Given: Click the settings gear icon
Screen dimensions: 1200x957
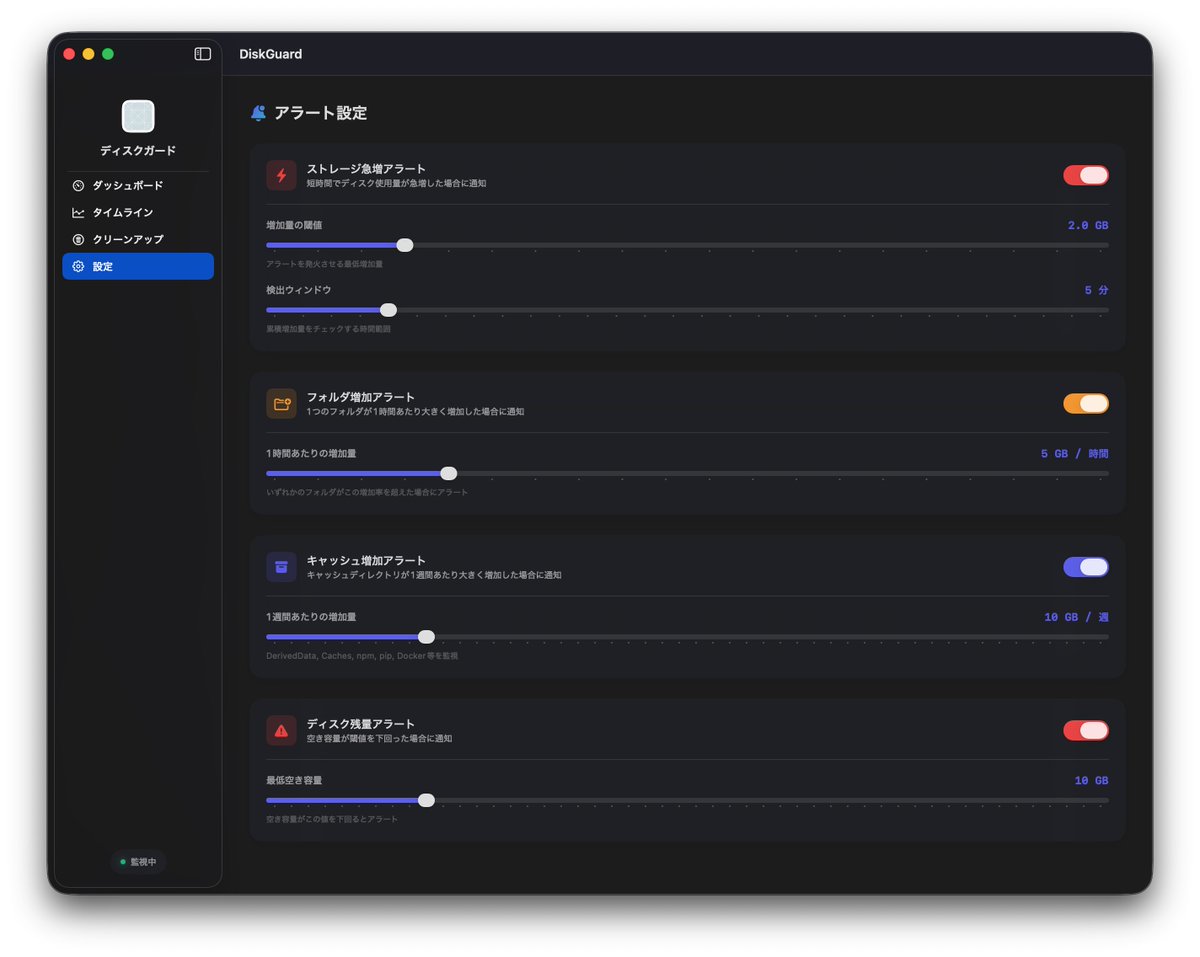Looking at the screenshot, I should [x=78, y=267].
